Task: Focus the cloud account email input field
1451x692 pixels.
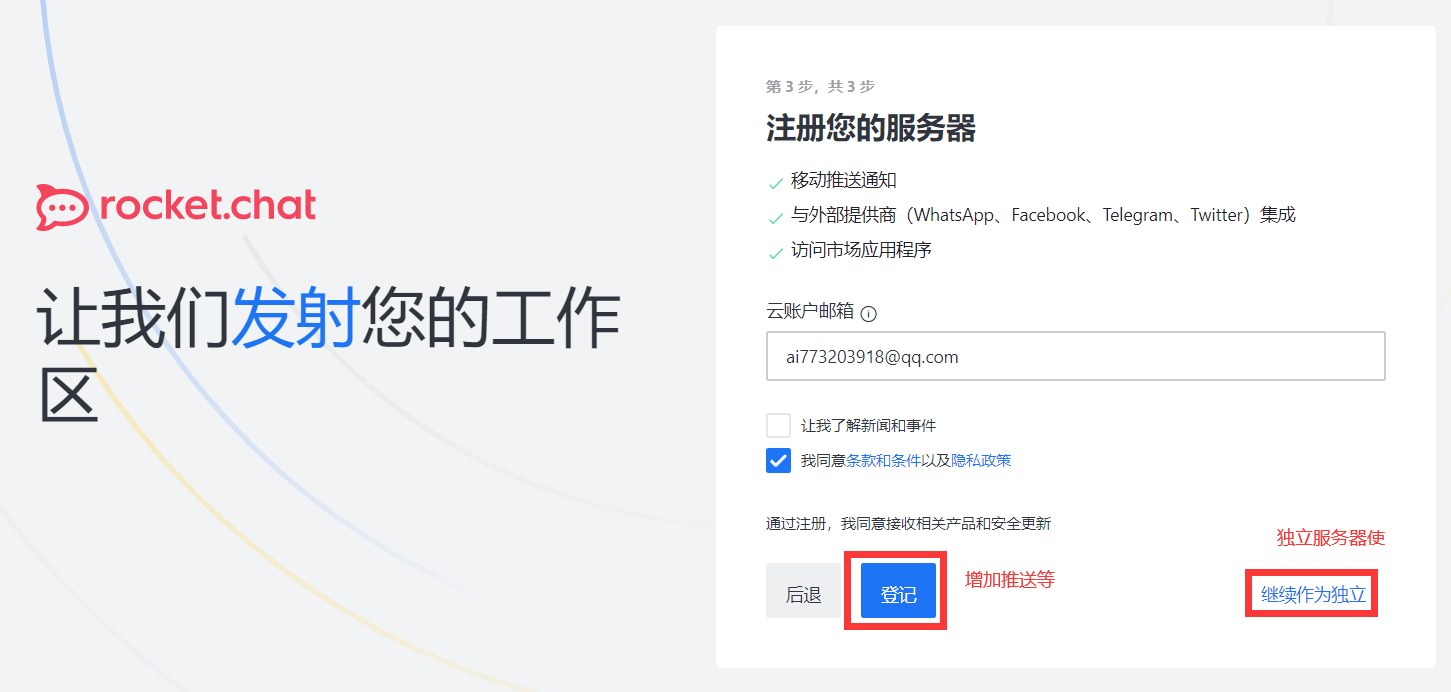Action: [x=1075, y=356]
